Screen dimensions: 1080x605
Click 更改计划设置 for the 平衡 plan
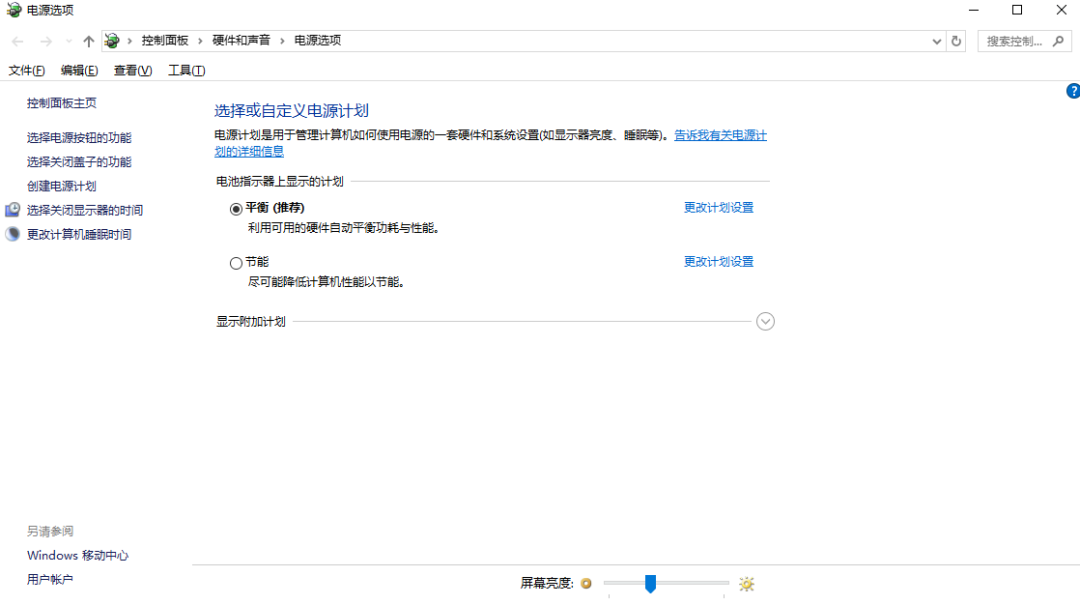(719, 207)
